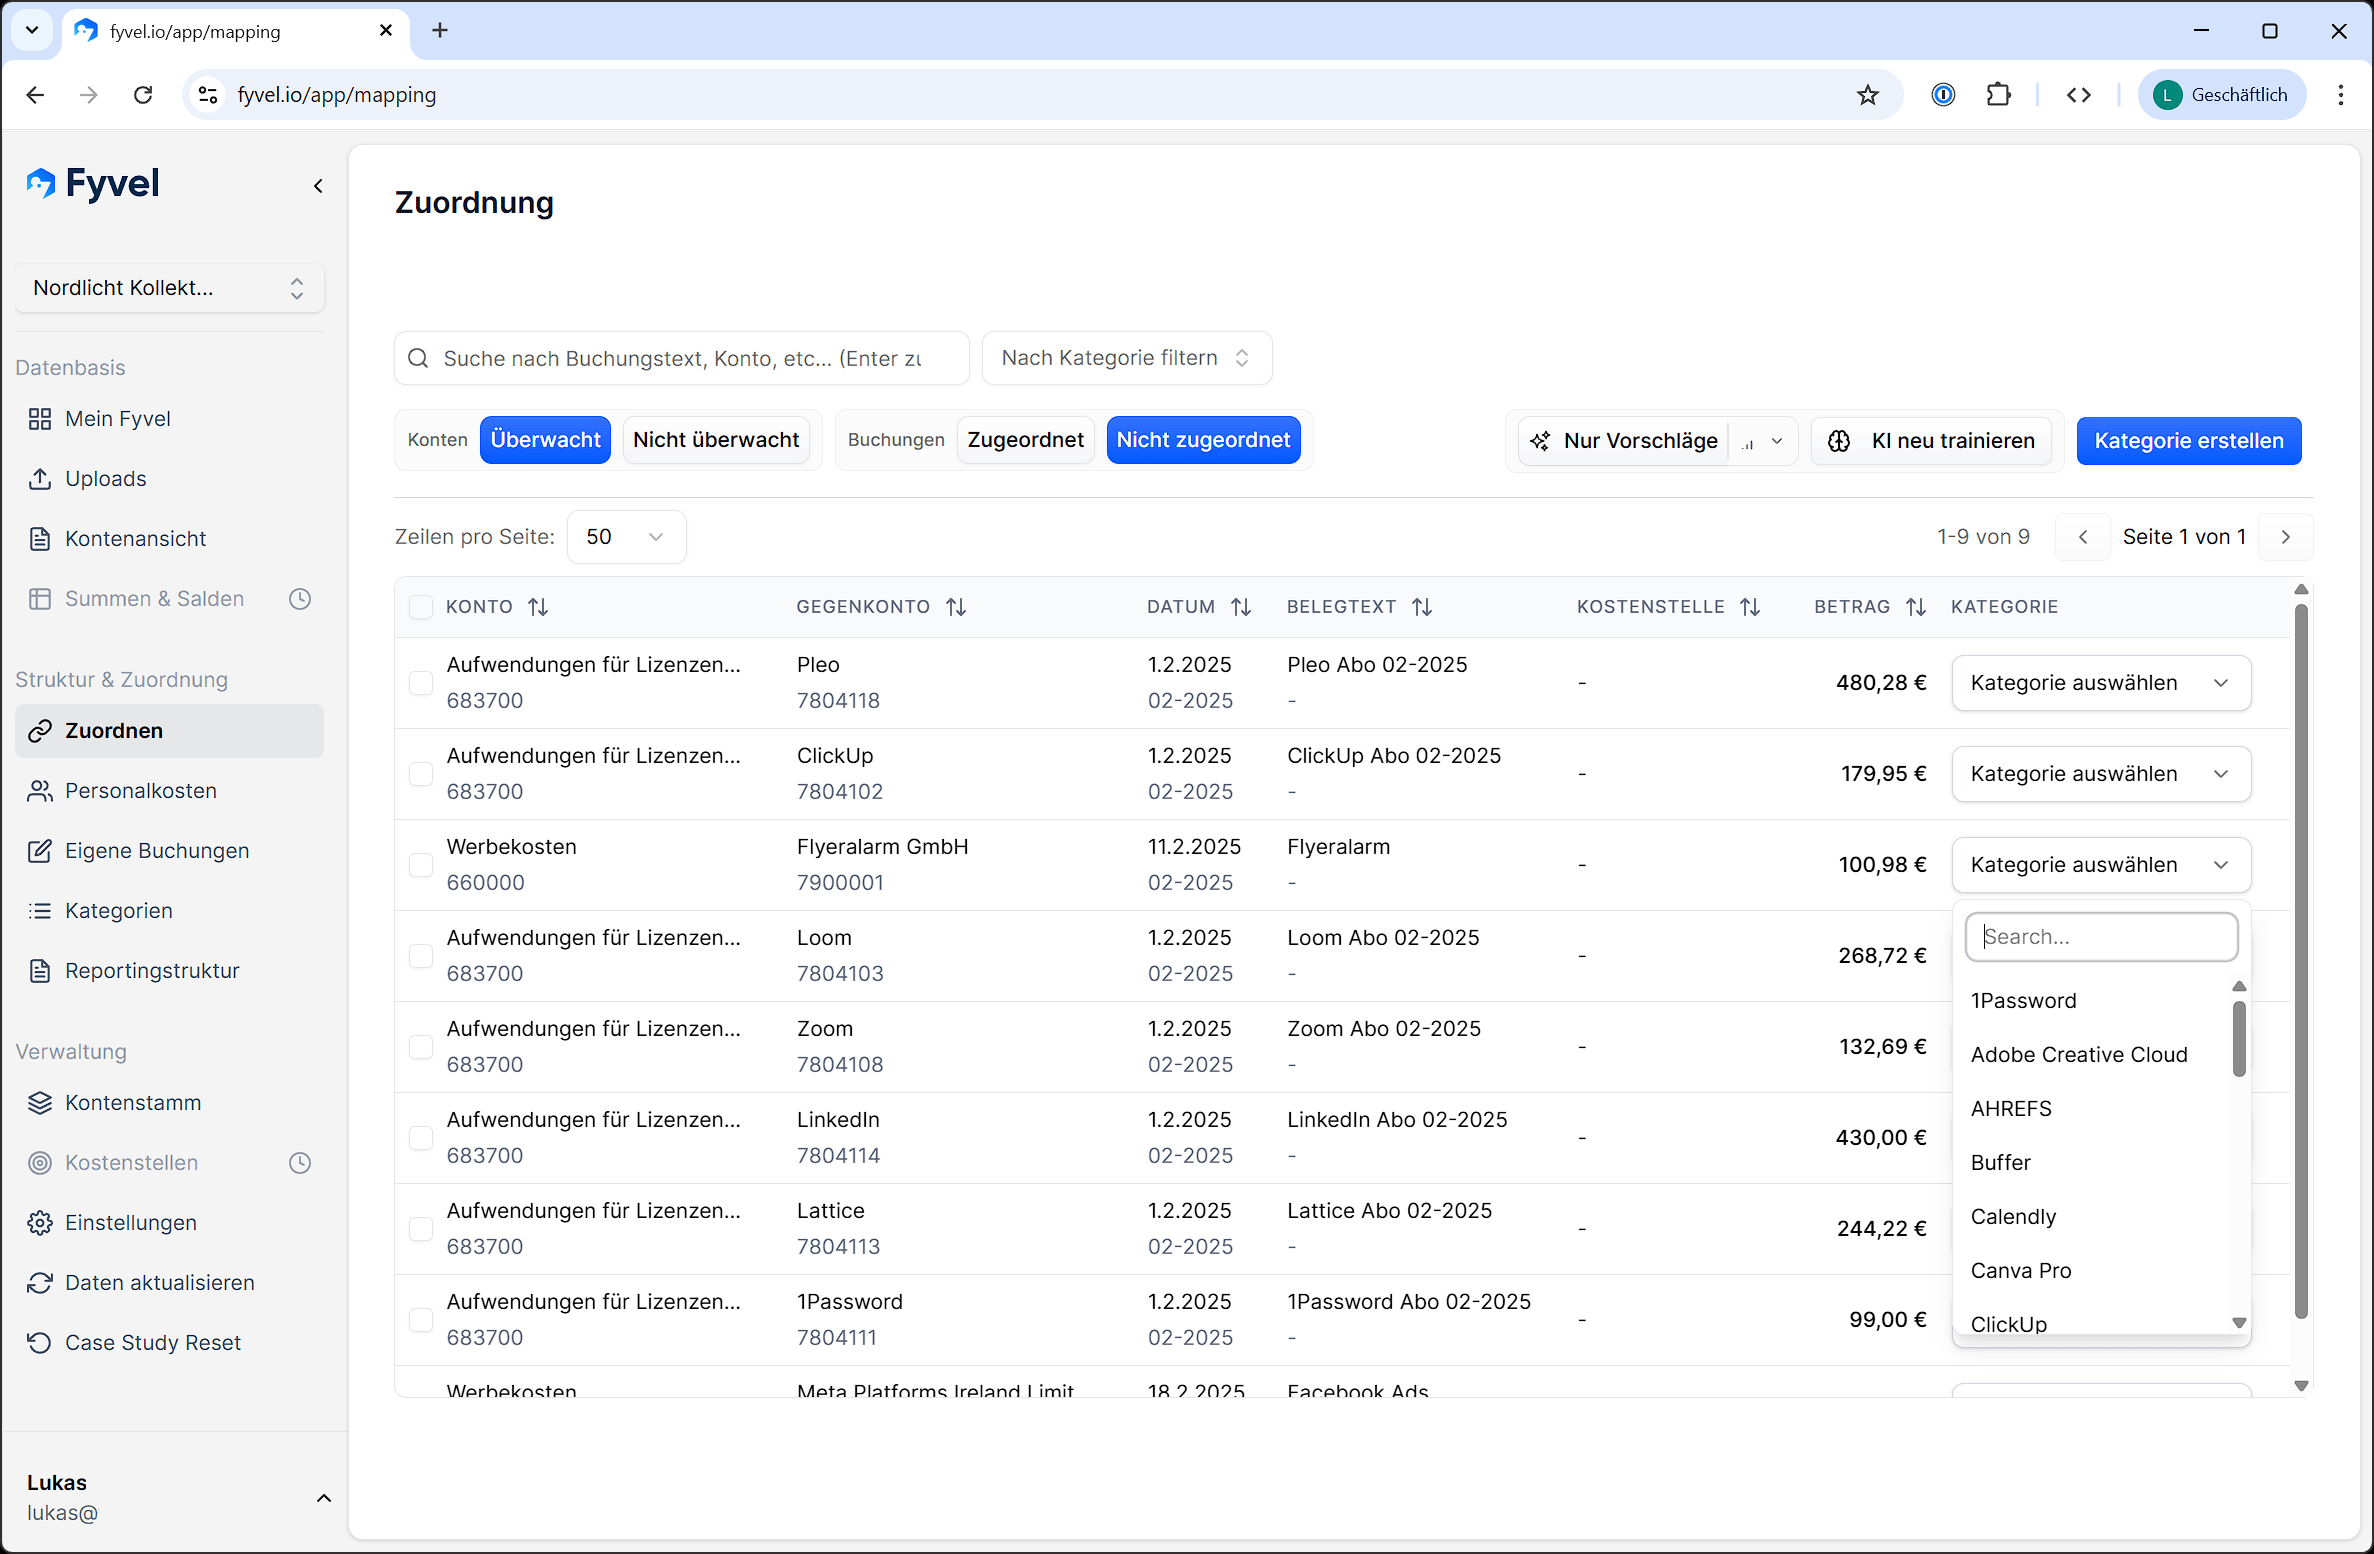Image resolution: width=2374 pixels, height=1554 pixels.
Task: Toggle the select-all rows checkbox
Action: click(421, 607)
